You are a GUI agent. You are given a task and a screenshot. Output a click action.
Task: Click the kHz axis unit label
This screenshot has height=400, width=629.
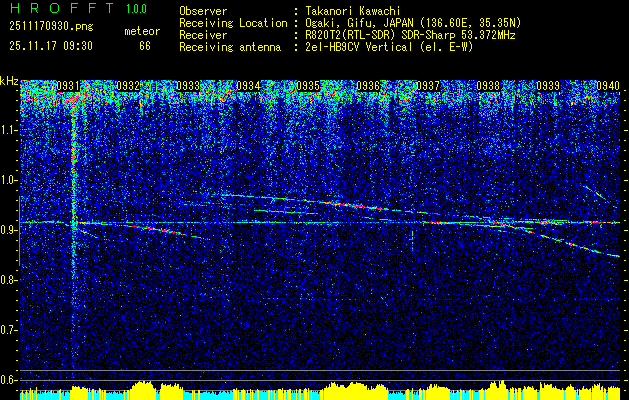click(9, 81)
